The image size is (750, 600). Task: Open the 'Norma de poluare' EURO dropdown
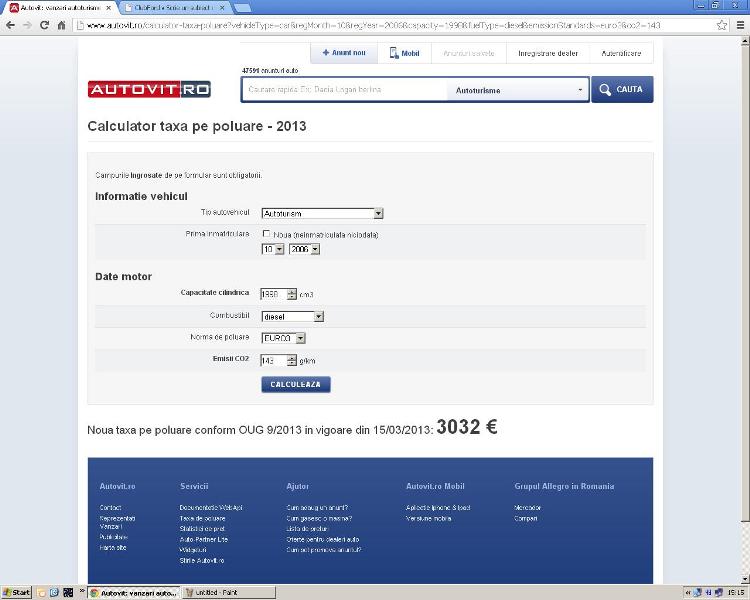click(283, 338)
